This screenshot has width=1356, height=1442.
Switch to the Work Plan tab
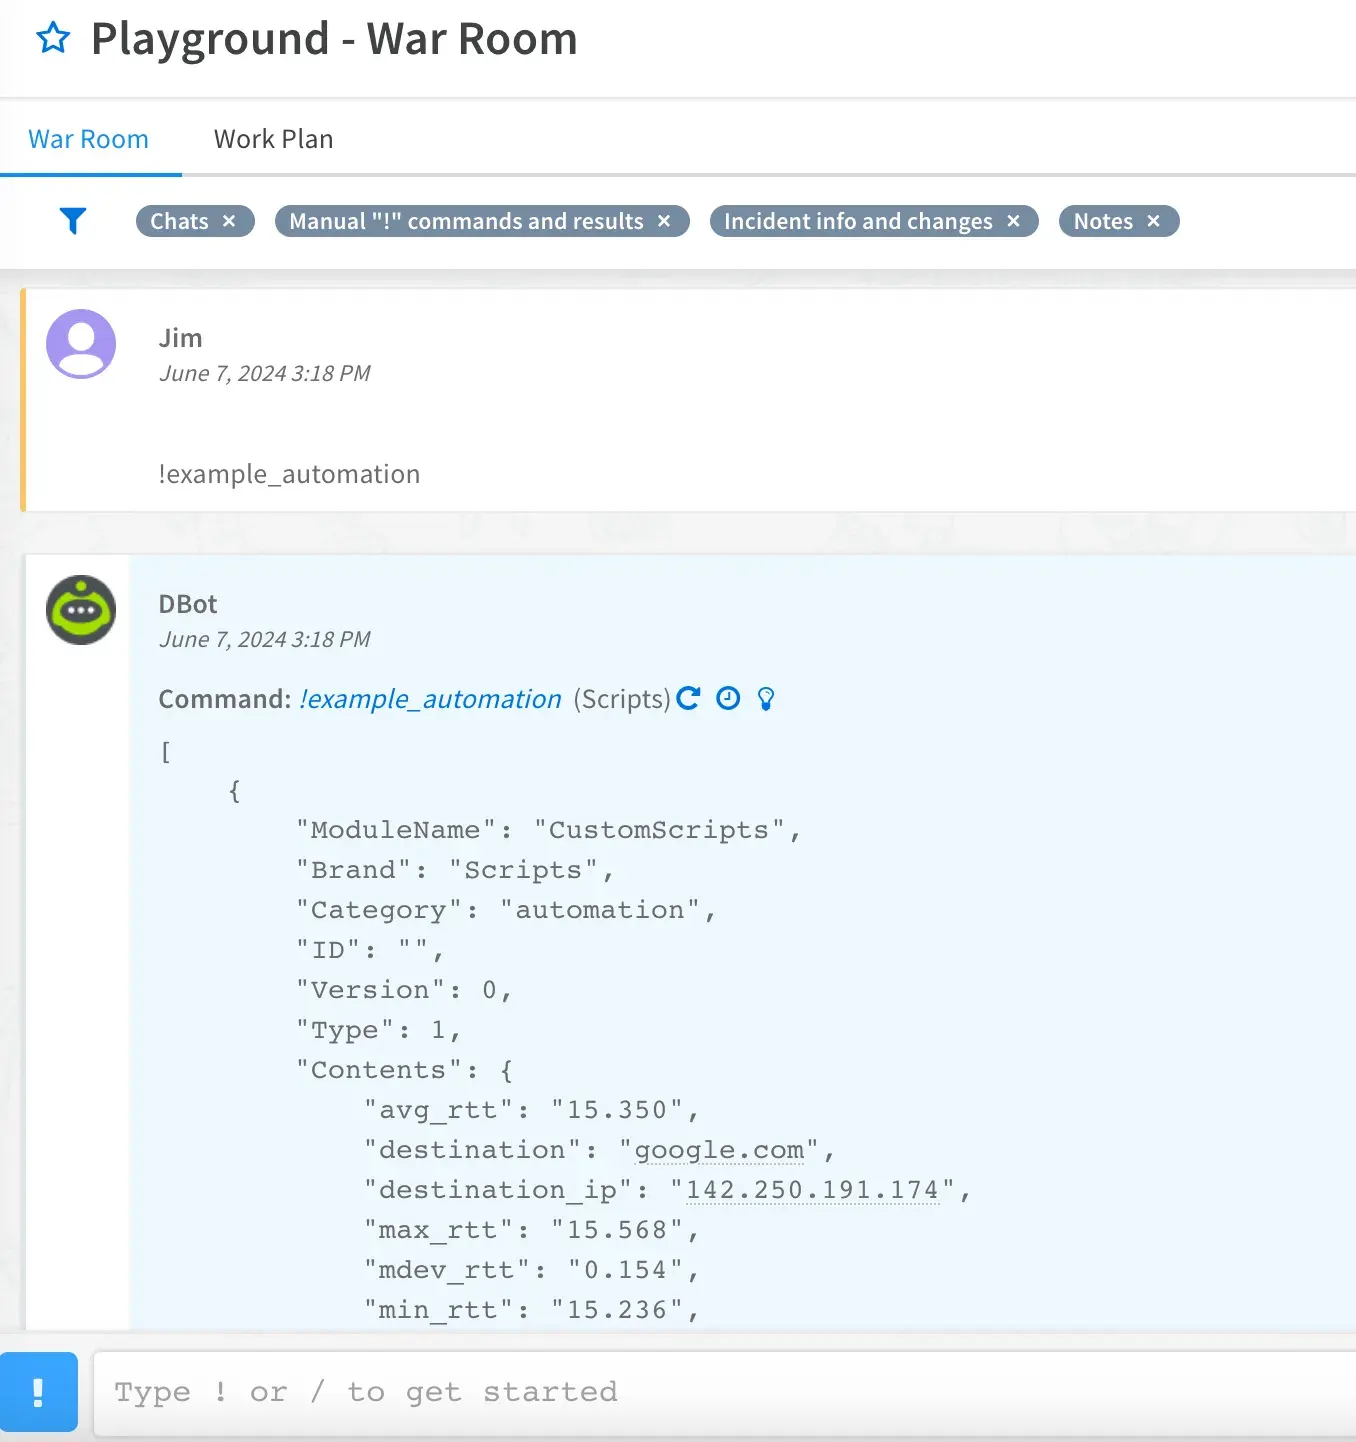coord(273,139)
